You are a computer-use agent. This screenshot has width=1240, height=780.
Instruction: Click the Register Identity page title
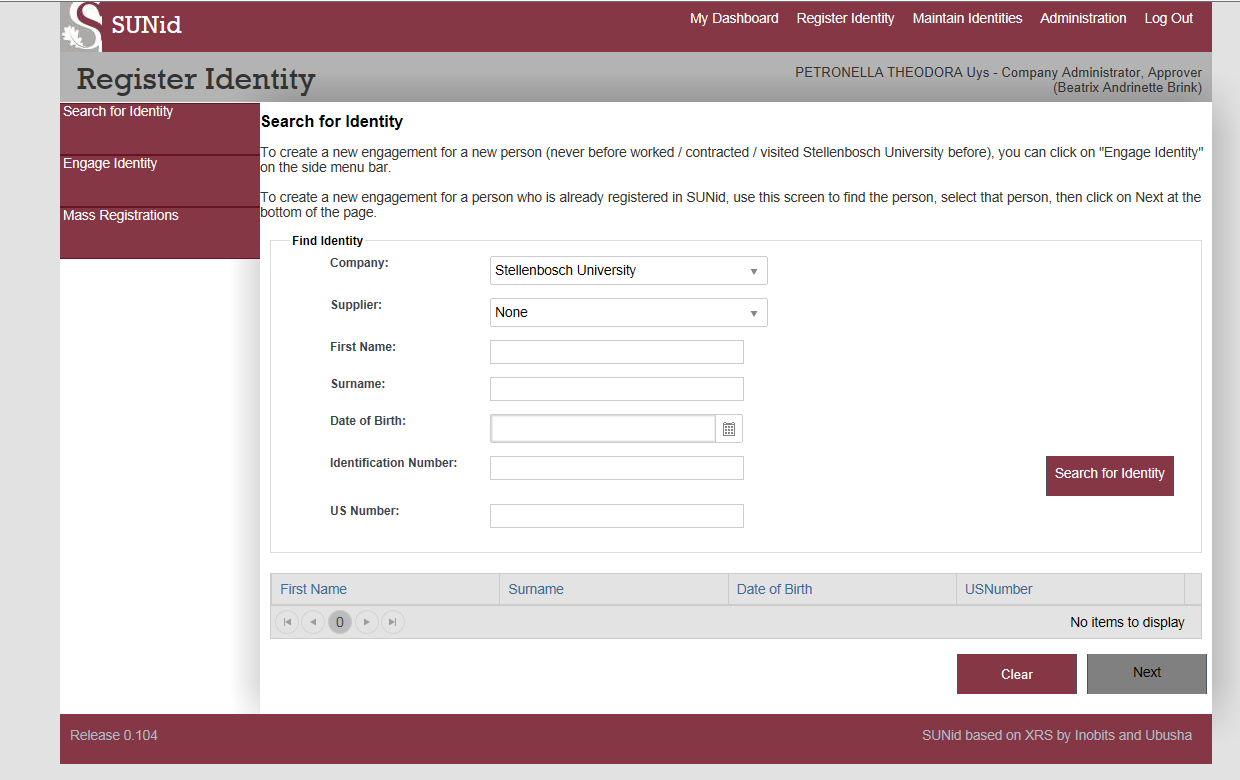[196, 79]
